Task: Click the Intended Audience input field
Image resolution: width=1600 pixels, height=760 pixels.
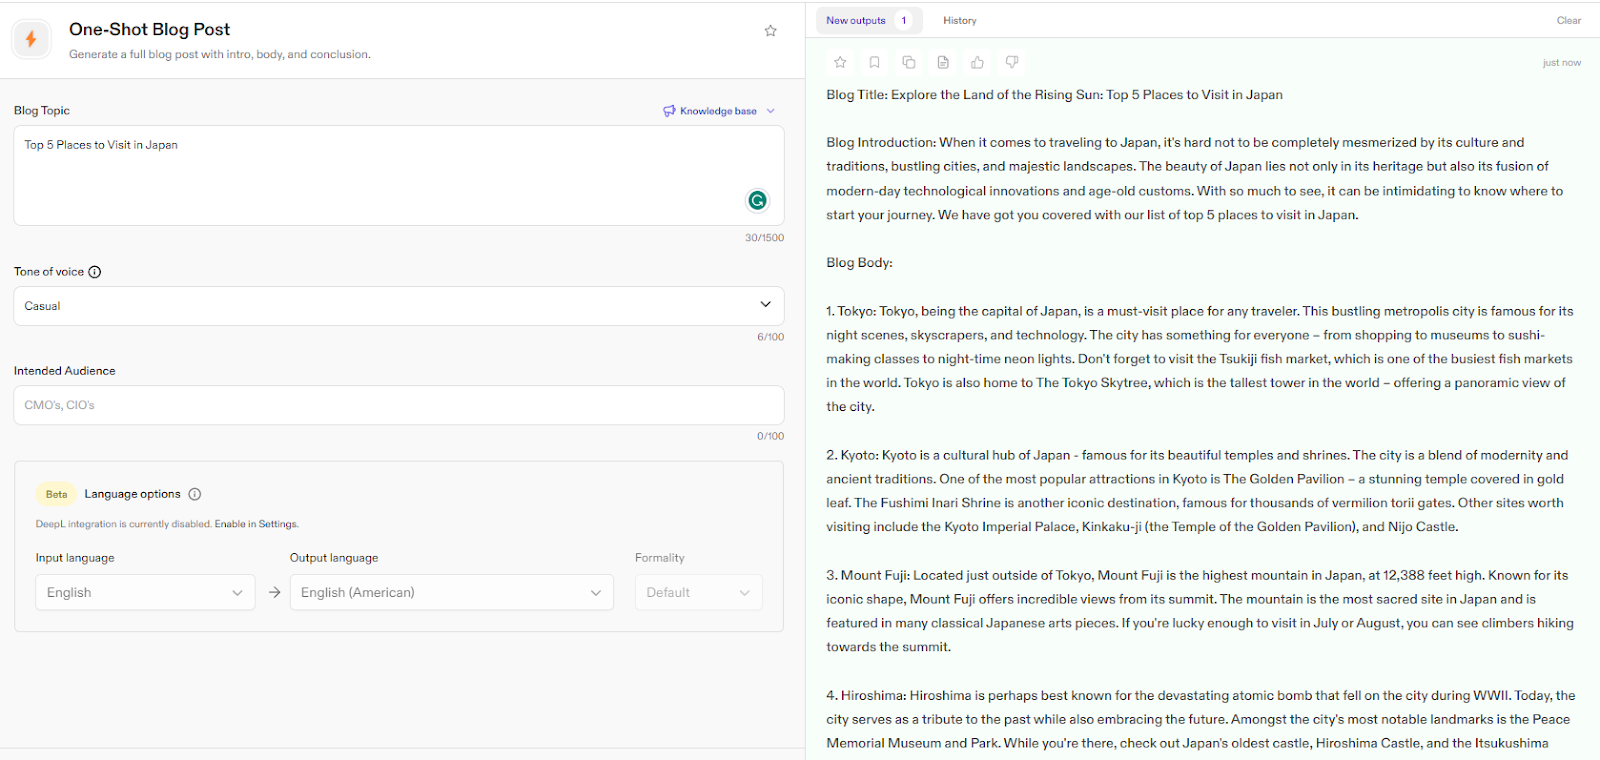Action: [398, 405]
